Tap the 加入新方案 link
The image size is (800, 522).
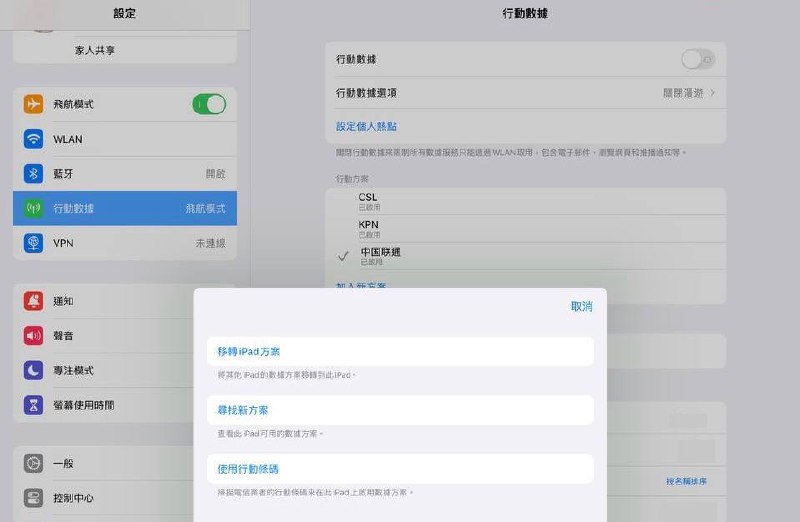click(x=361, y=286)
